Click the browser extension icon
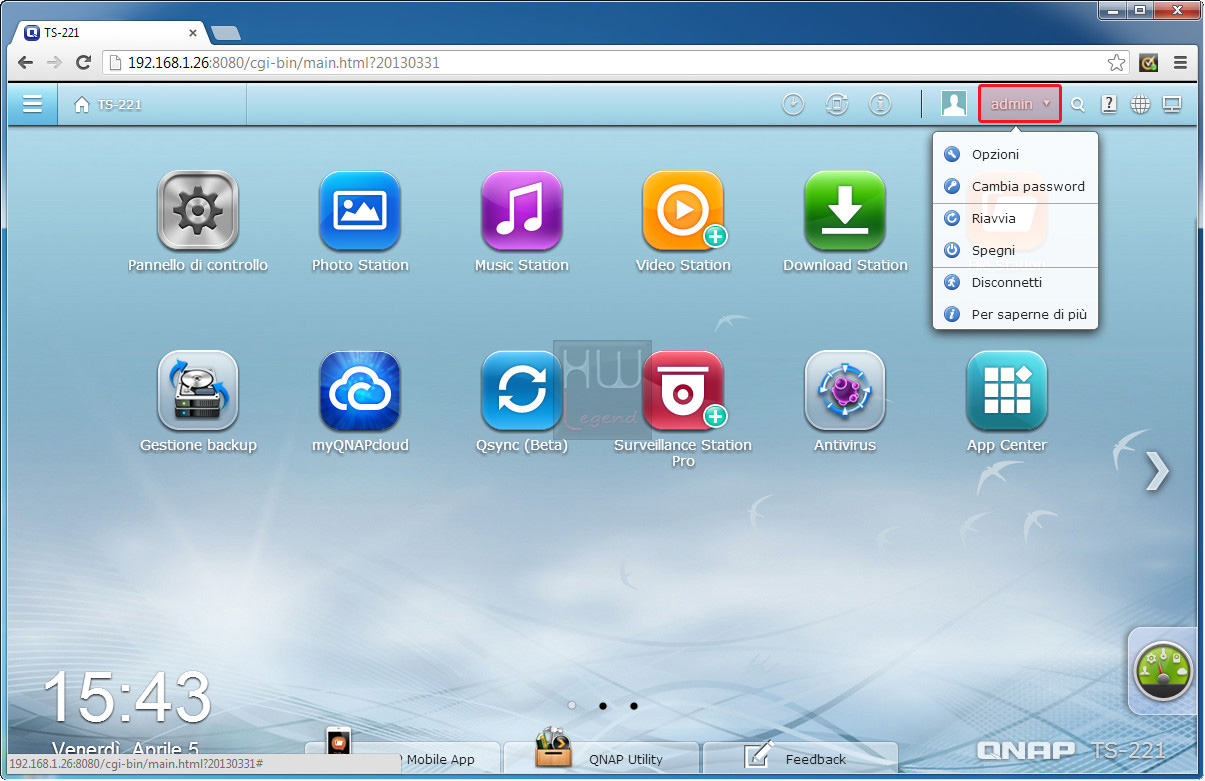Viewport: 1205px width, 781px height. tap(1149, 62)
